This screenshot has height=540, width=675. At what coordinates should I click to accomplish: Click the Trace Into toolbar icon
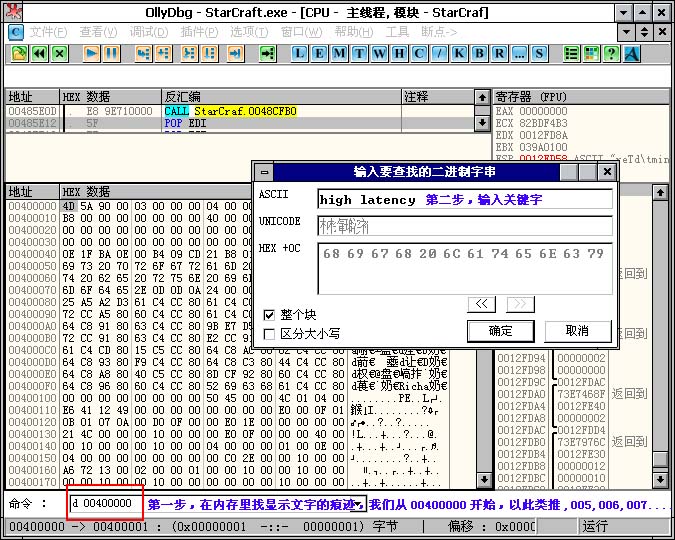click(x=189, y=54)
